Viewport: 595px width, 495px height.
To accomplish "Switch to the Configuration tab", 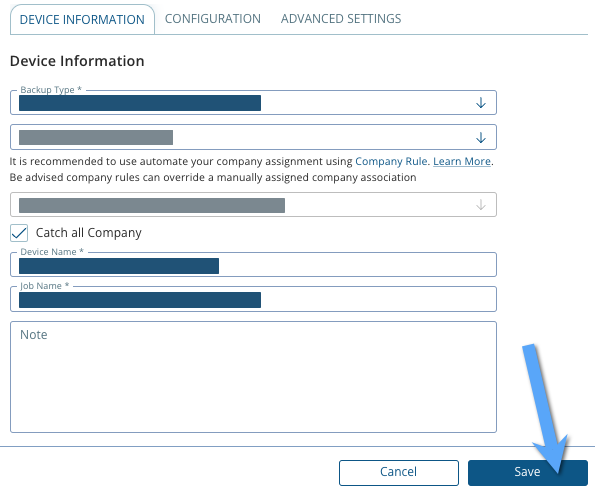I will pyautogui.click(x=212, y=19).
